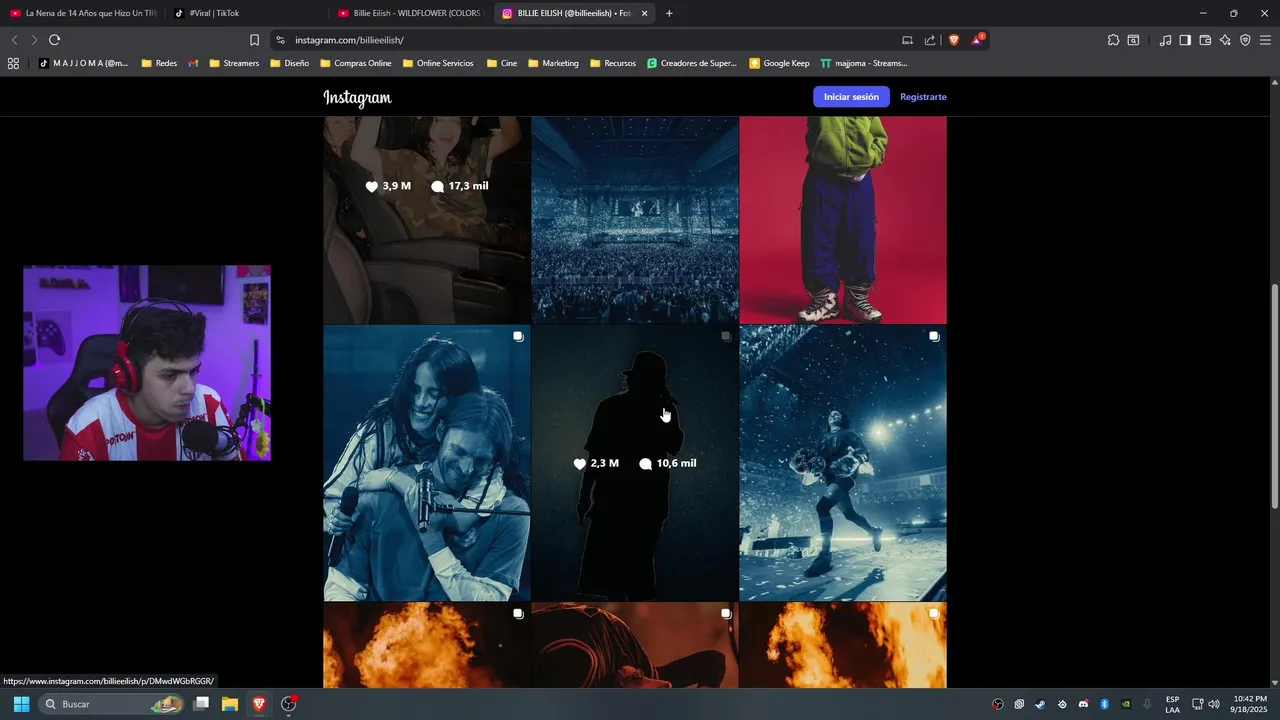Toggle the browser sidebar panel icon
Viewport: 1280px width, 720px height.
[1185, 40]
